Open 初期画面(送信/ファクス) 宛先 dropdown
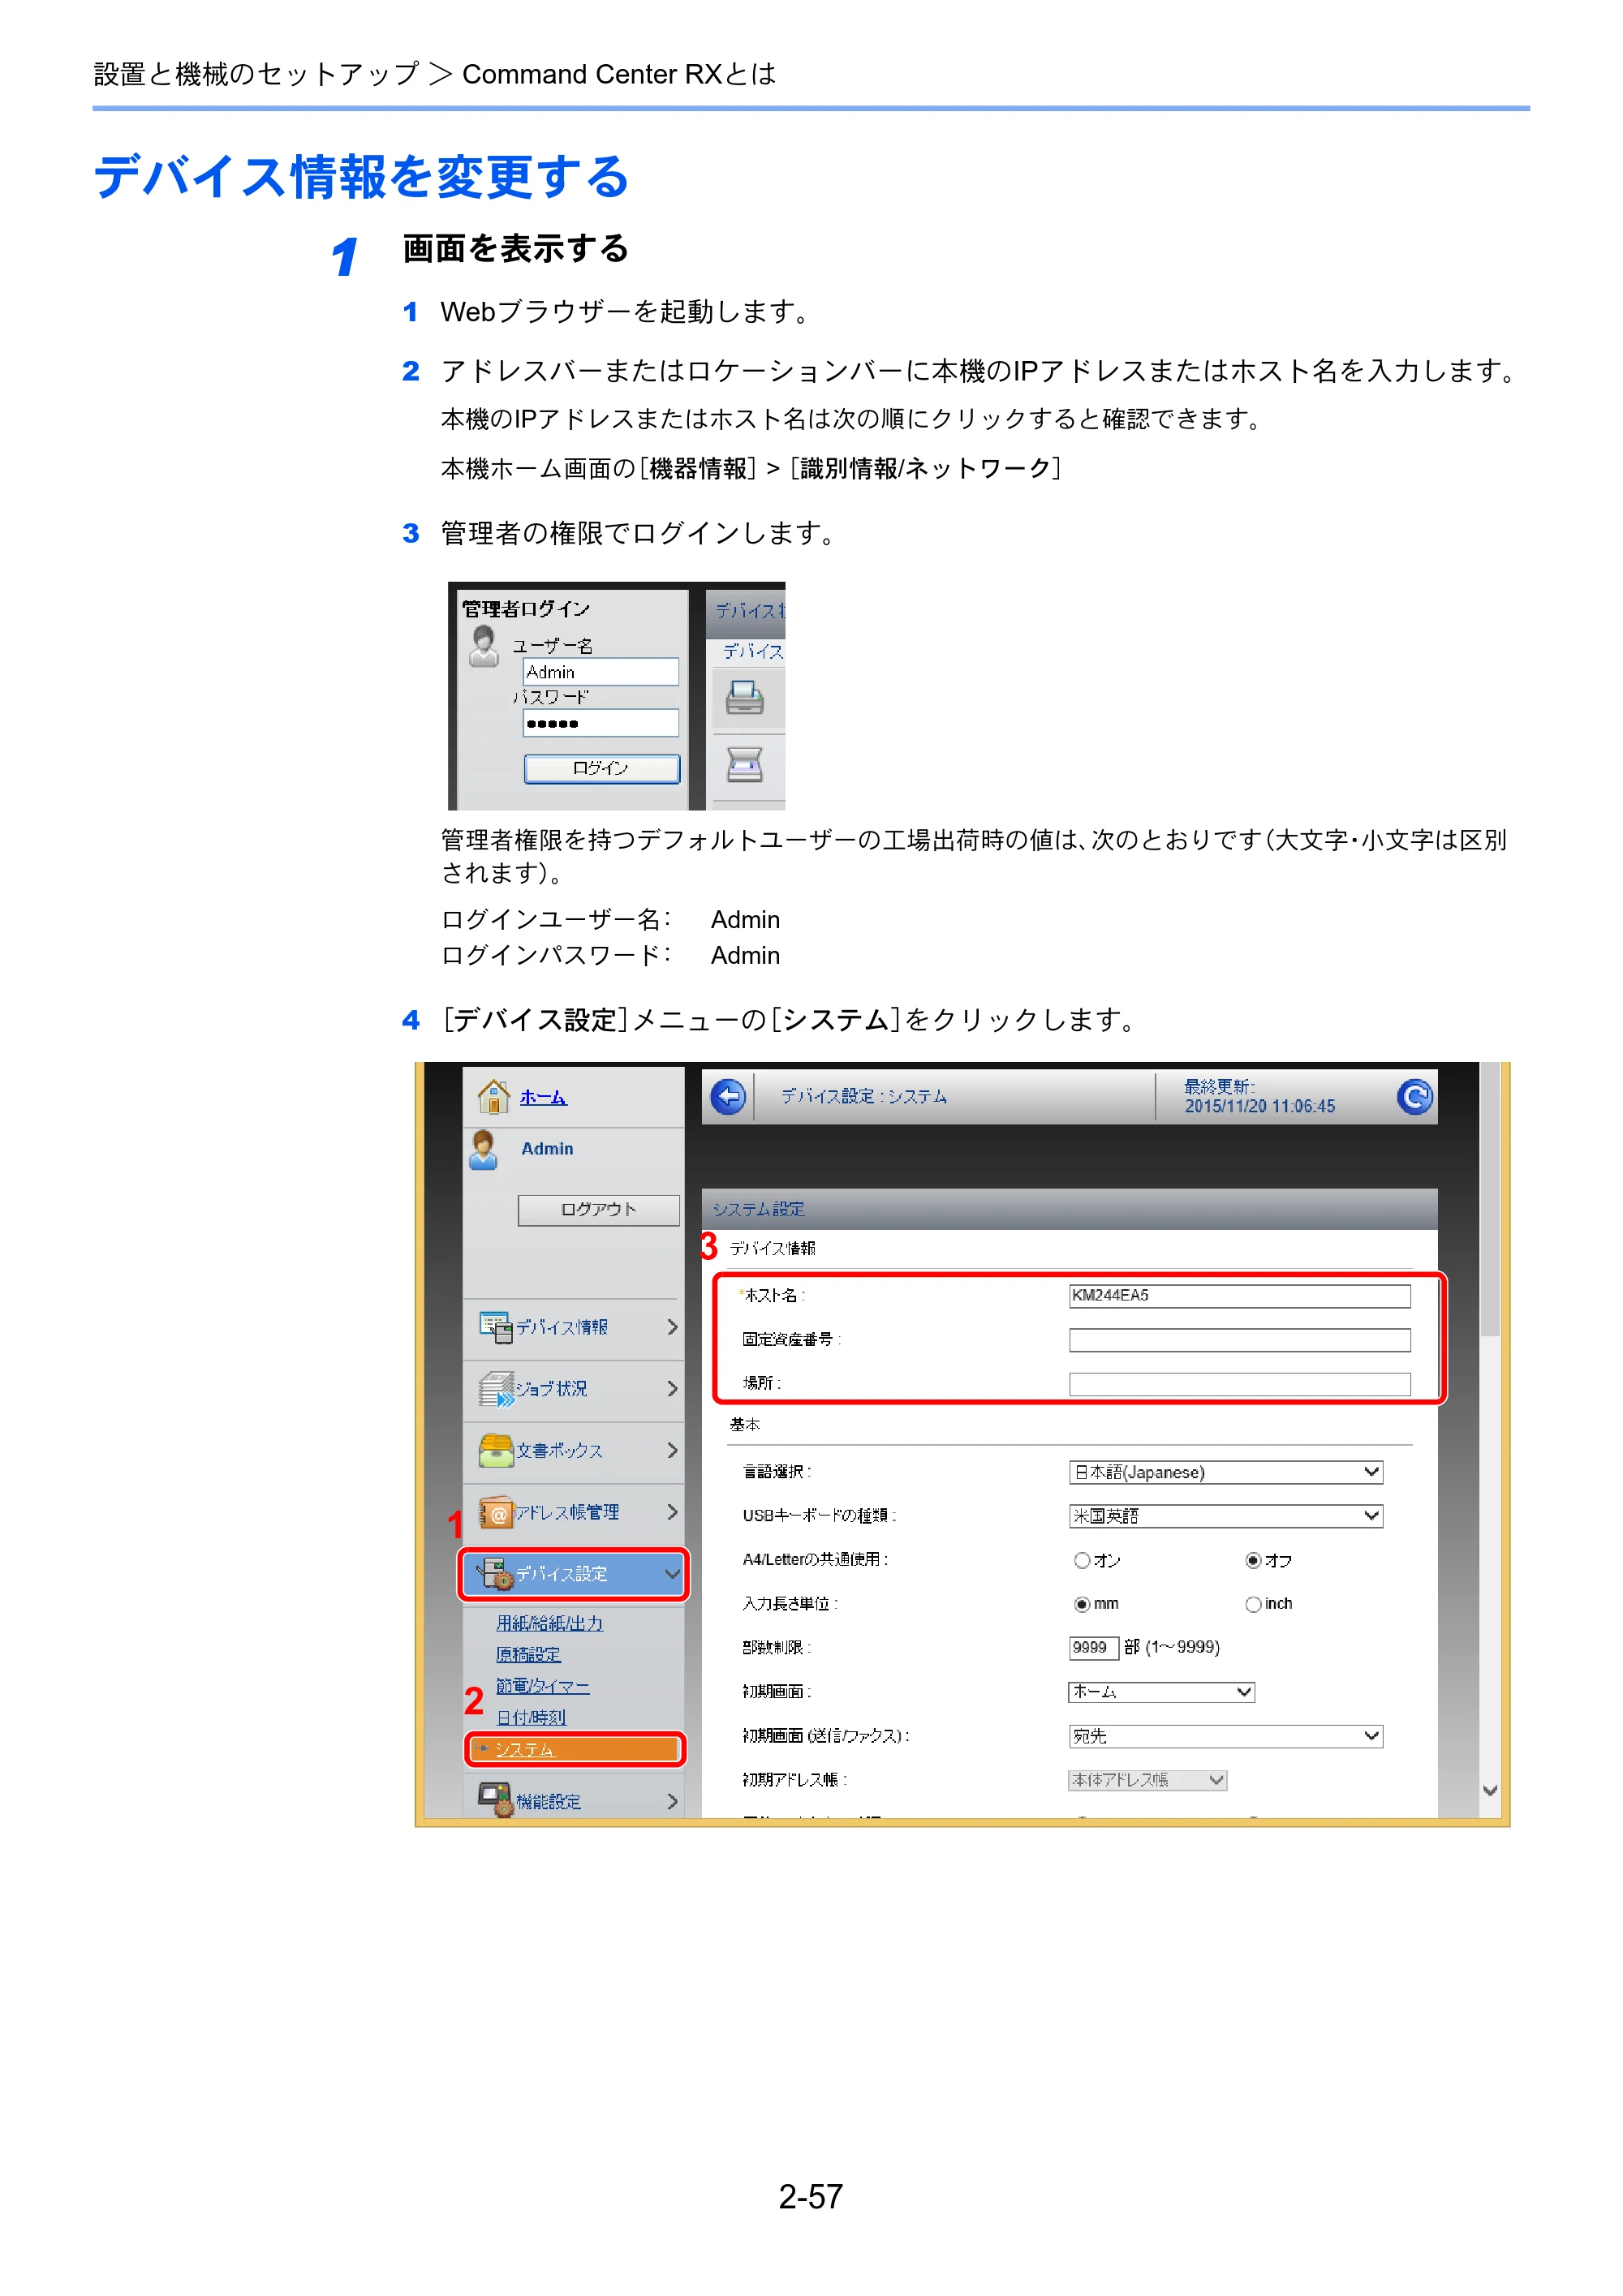This screenshot has height=2296, width=1623. pos(1226,1737)
